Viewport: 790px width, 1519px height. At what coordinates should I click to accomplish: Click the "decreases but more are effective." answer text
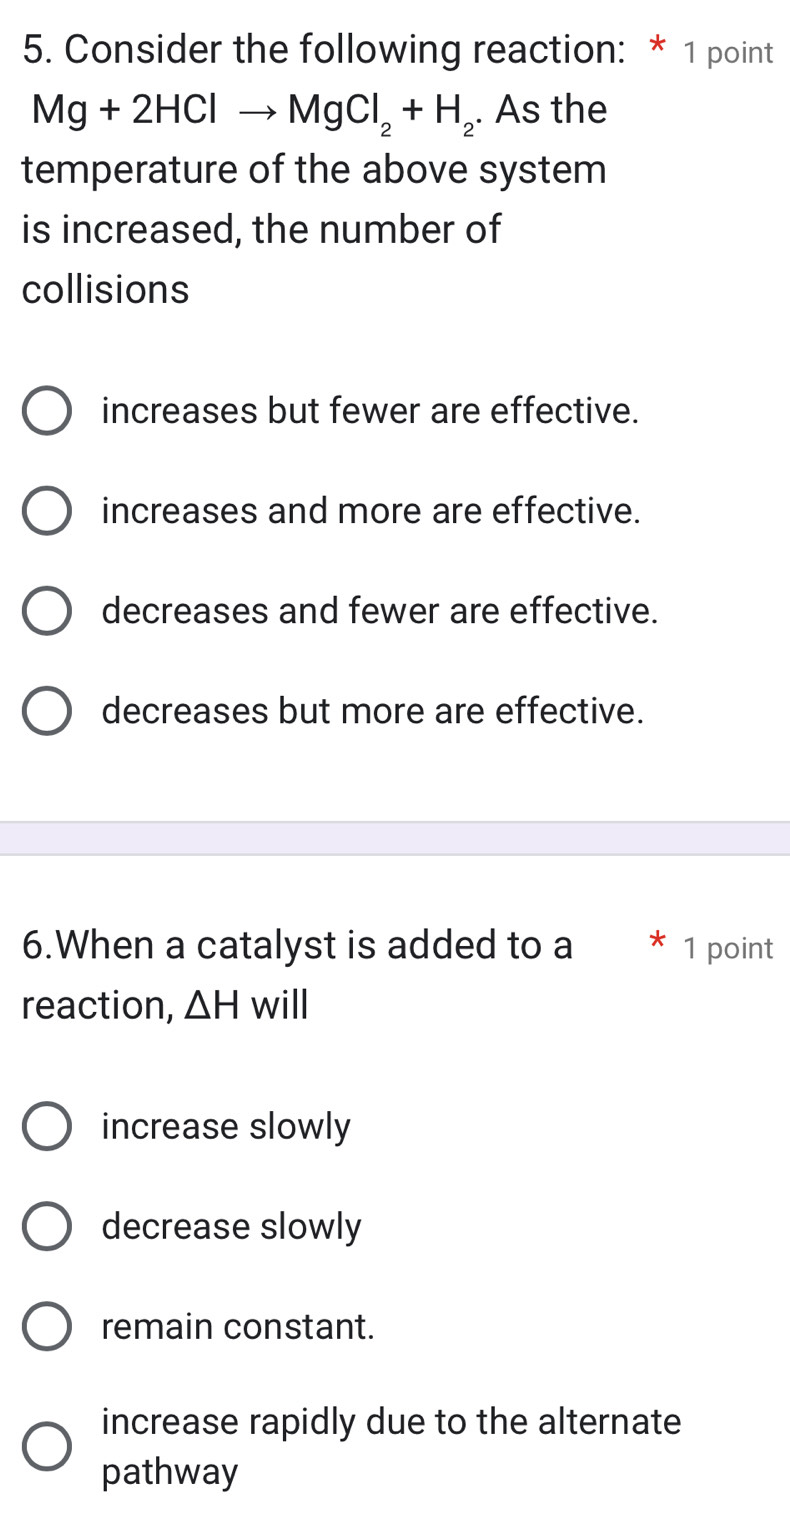pos(373,711)
